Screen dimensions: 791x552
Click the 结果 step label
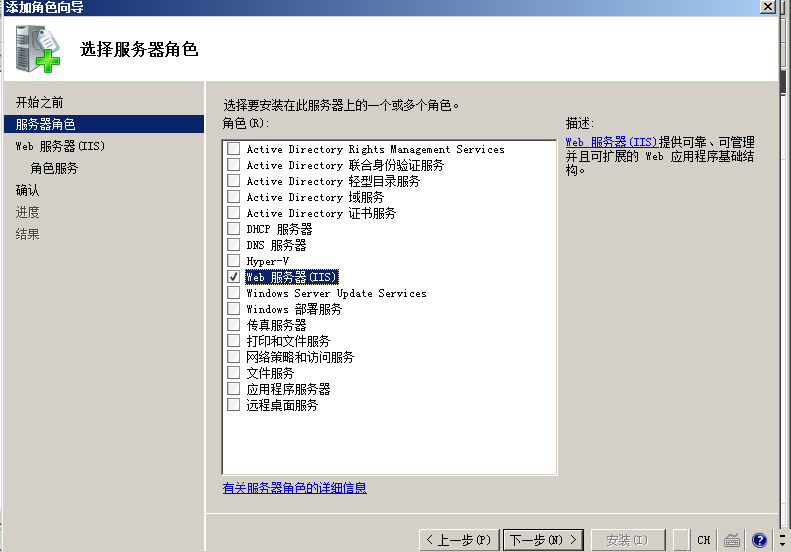coord(27,234)
